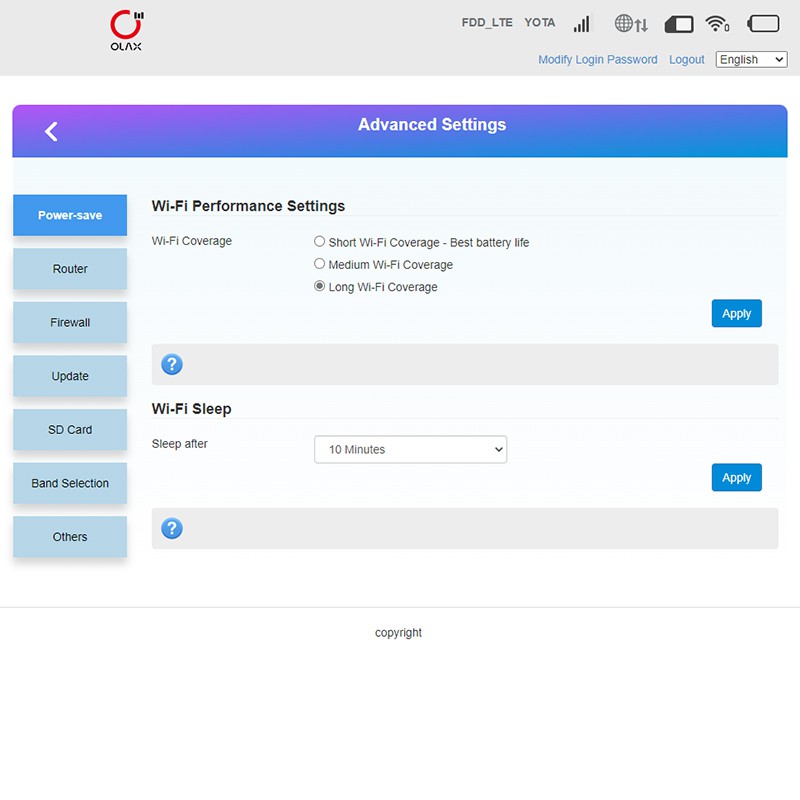Image resolution: width=800 pixels, height=800 pixels.
Task: Go to Band Selection section
Action: (70, 484)
